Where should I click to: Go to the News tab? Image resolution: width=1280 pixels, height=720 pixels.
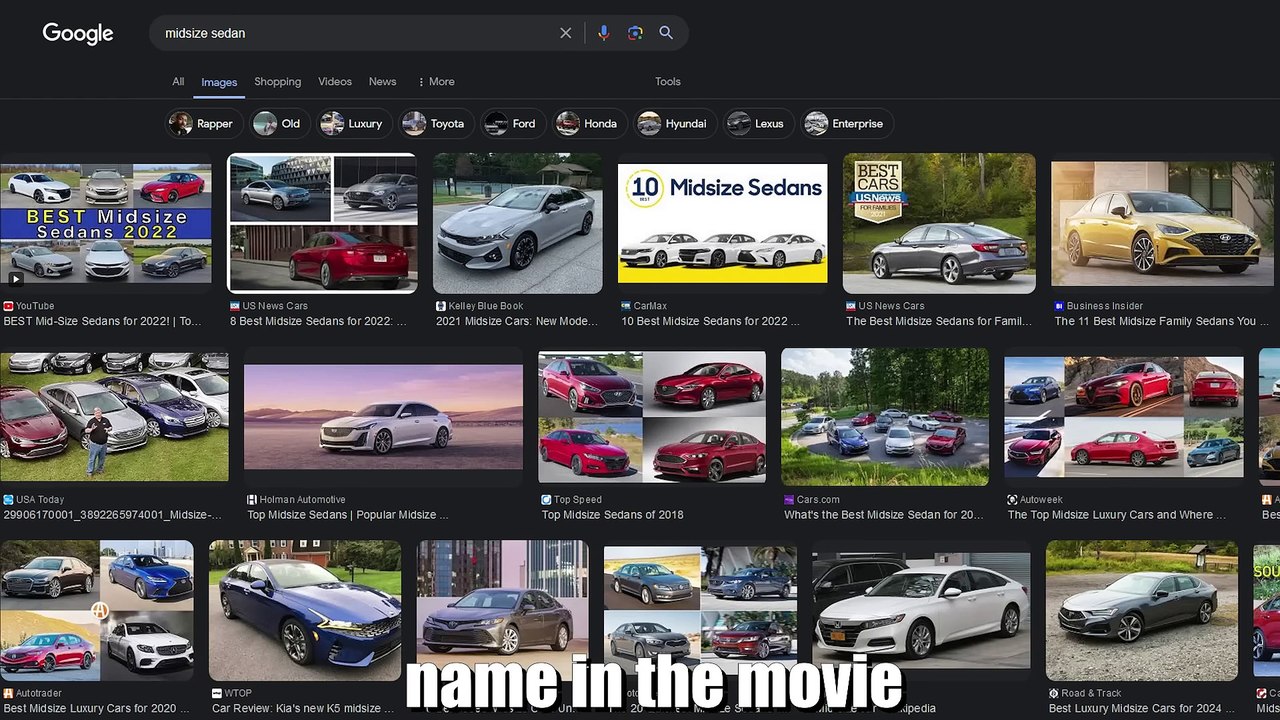[382, 82]
